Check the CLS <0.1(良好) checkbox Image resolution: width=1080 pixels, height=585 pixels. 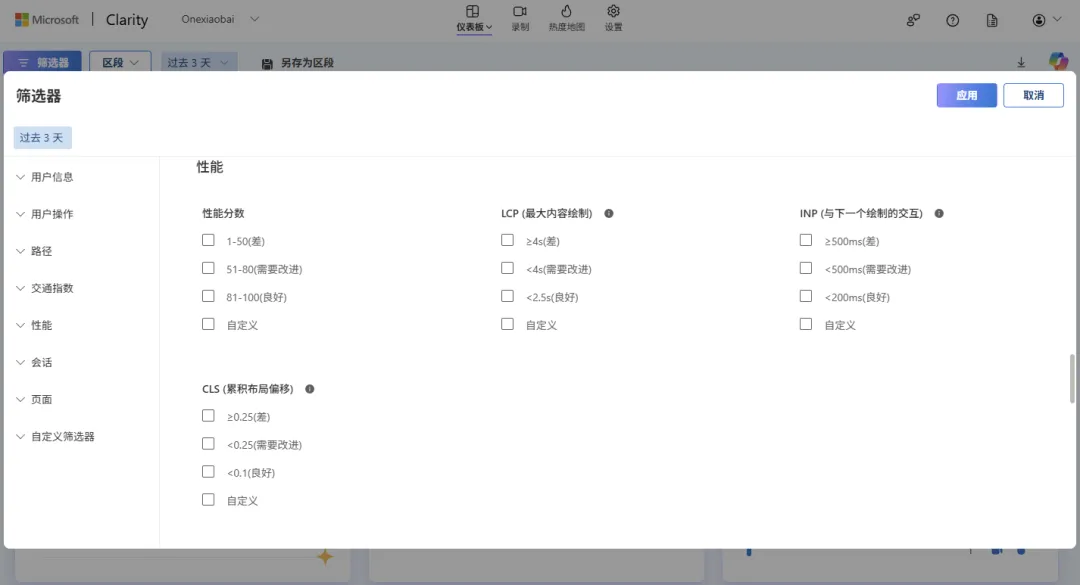tap(208, 471)
